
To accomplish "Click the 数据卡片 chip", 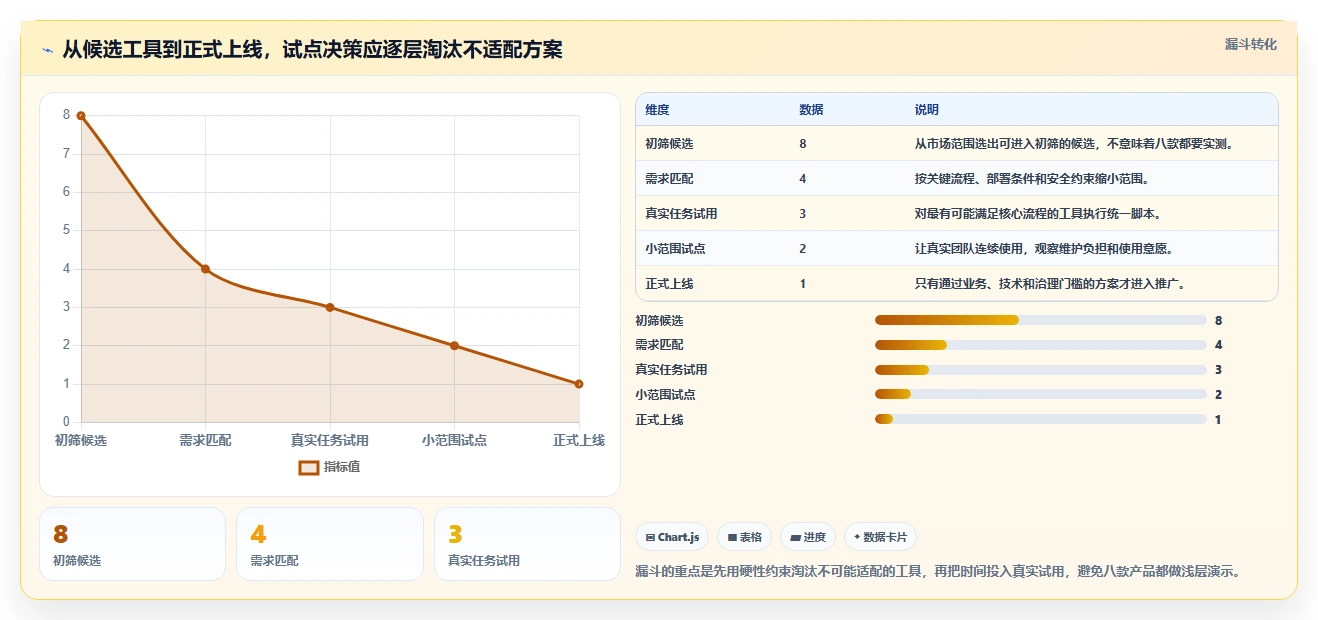I will pos(880,537).
